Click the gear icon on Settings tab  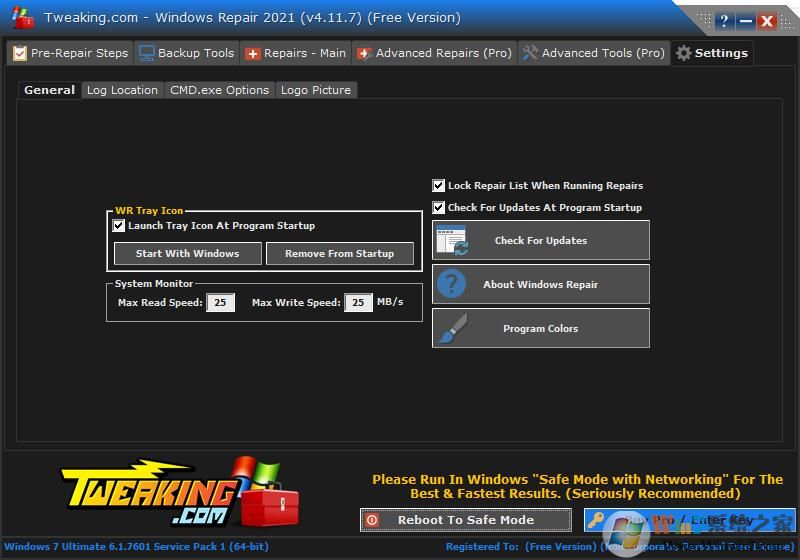coord(684,53)
